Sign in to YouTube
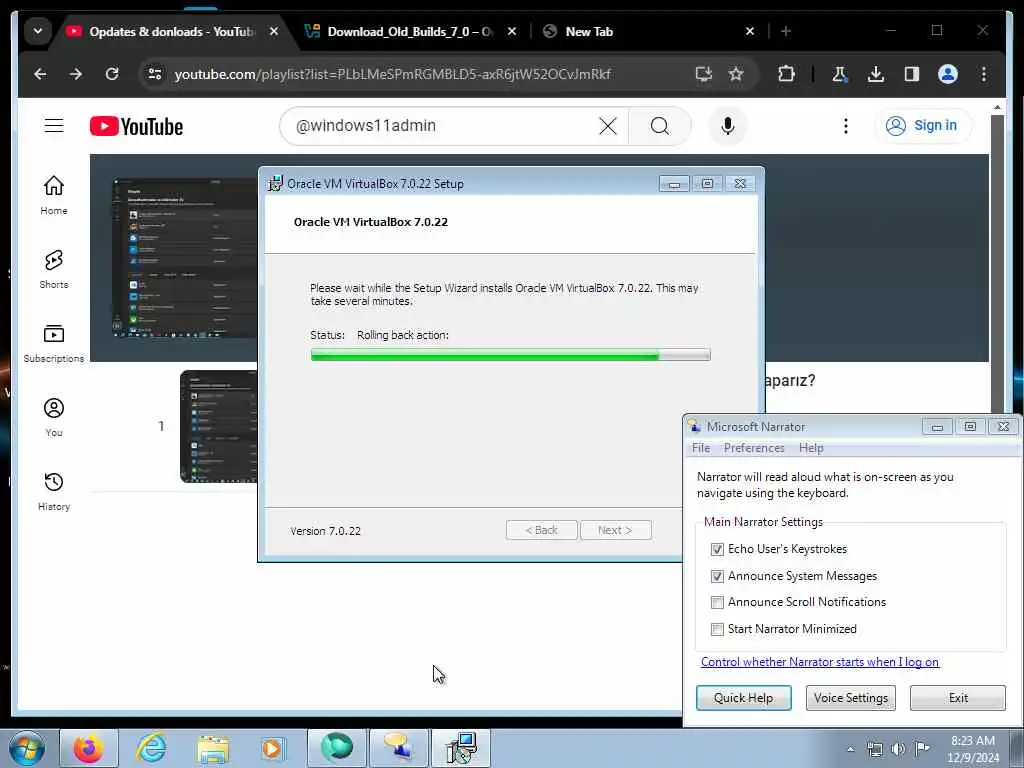The width and height of the screenshot is (1024, 768). (922, 125)
